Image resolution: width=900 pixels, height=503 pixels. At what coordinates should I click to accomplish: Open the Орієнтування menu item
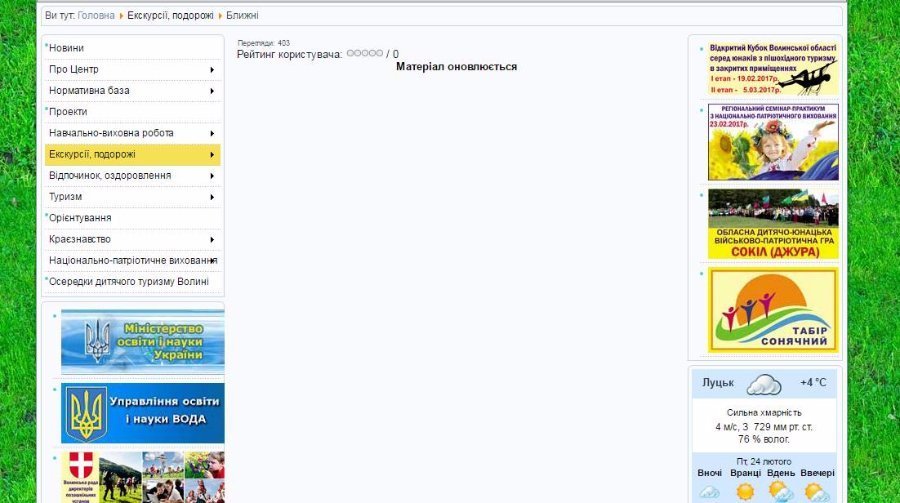pyautogui.click(x=80, y=218)
